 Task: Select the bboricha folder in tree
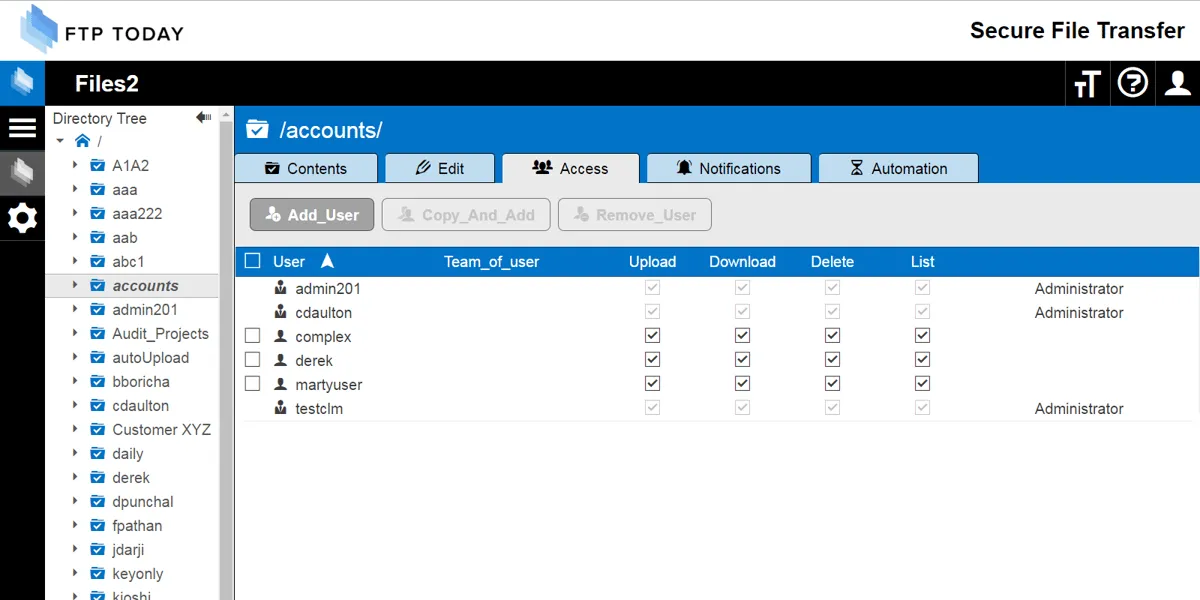pos(141,382)
